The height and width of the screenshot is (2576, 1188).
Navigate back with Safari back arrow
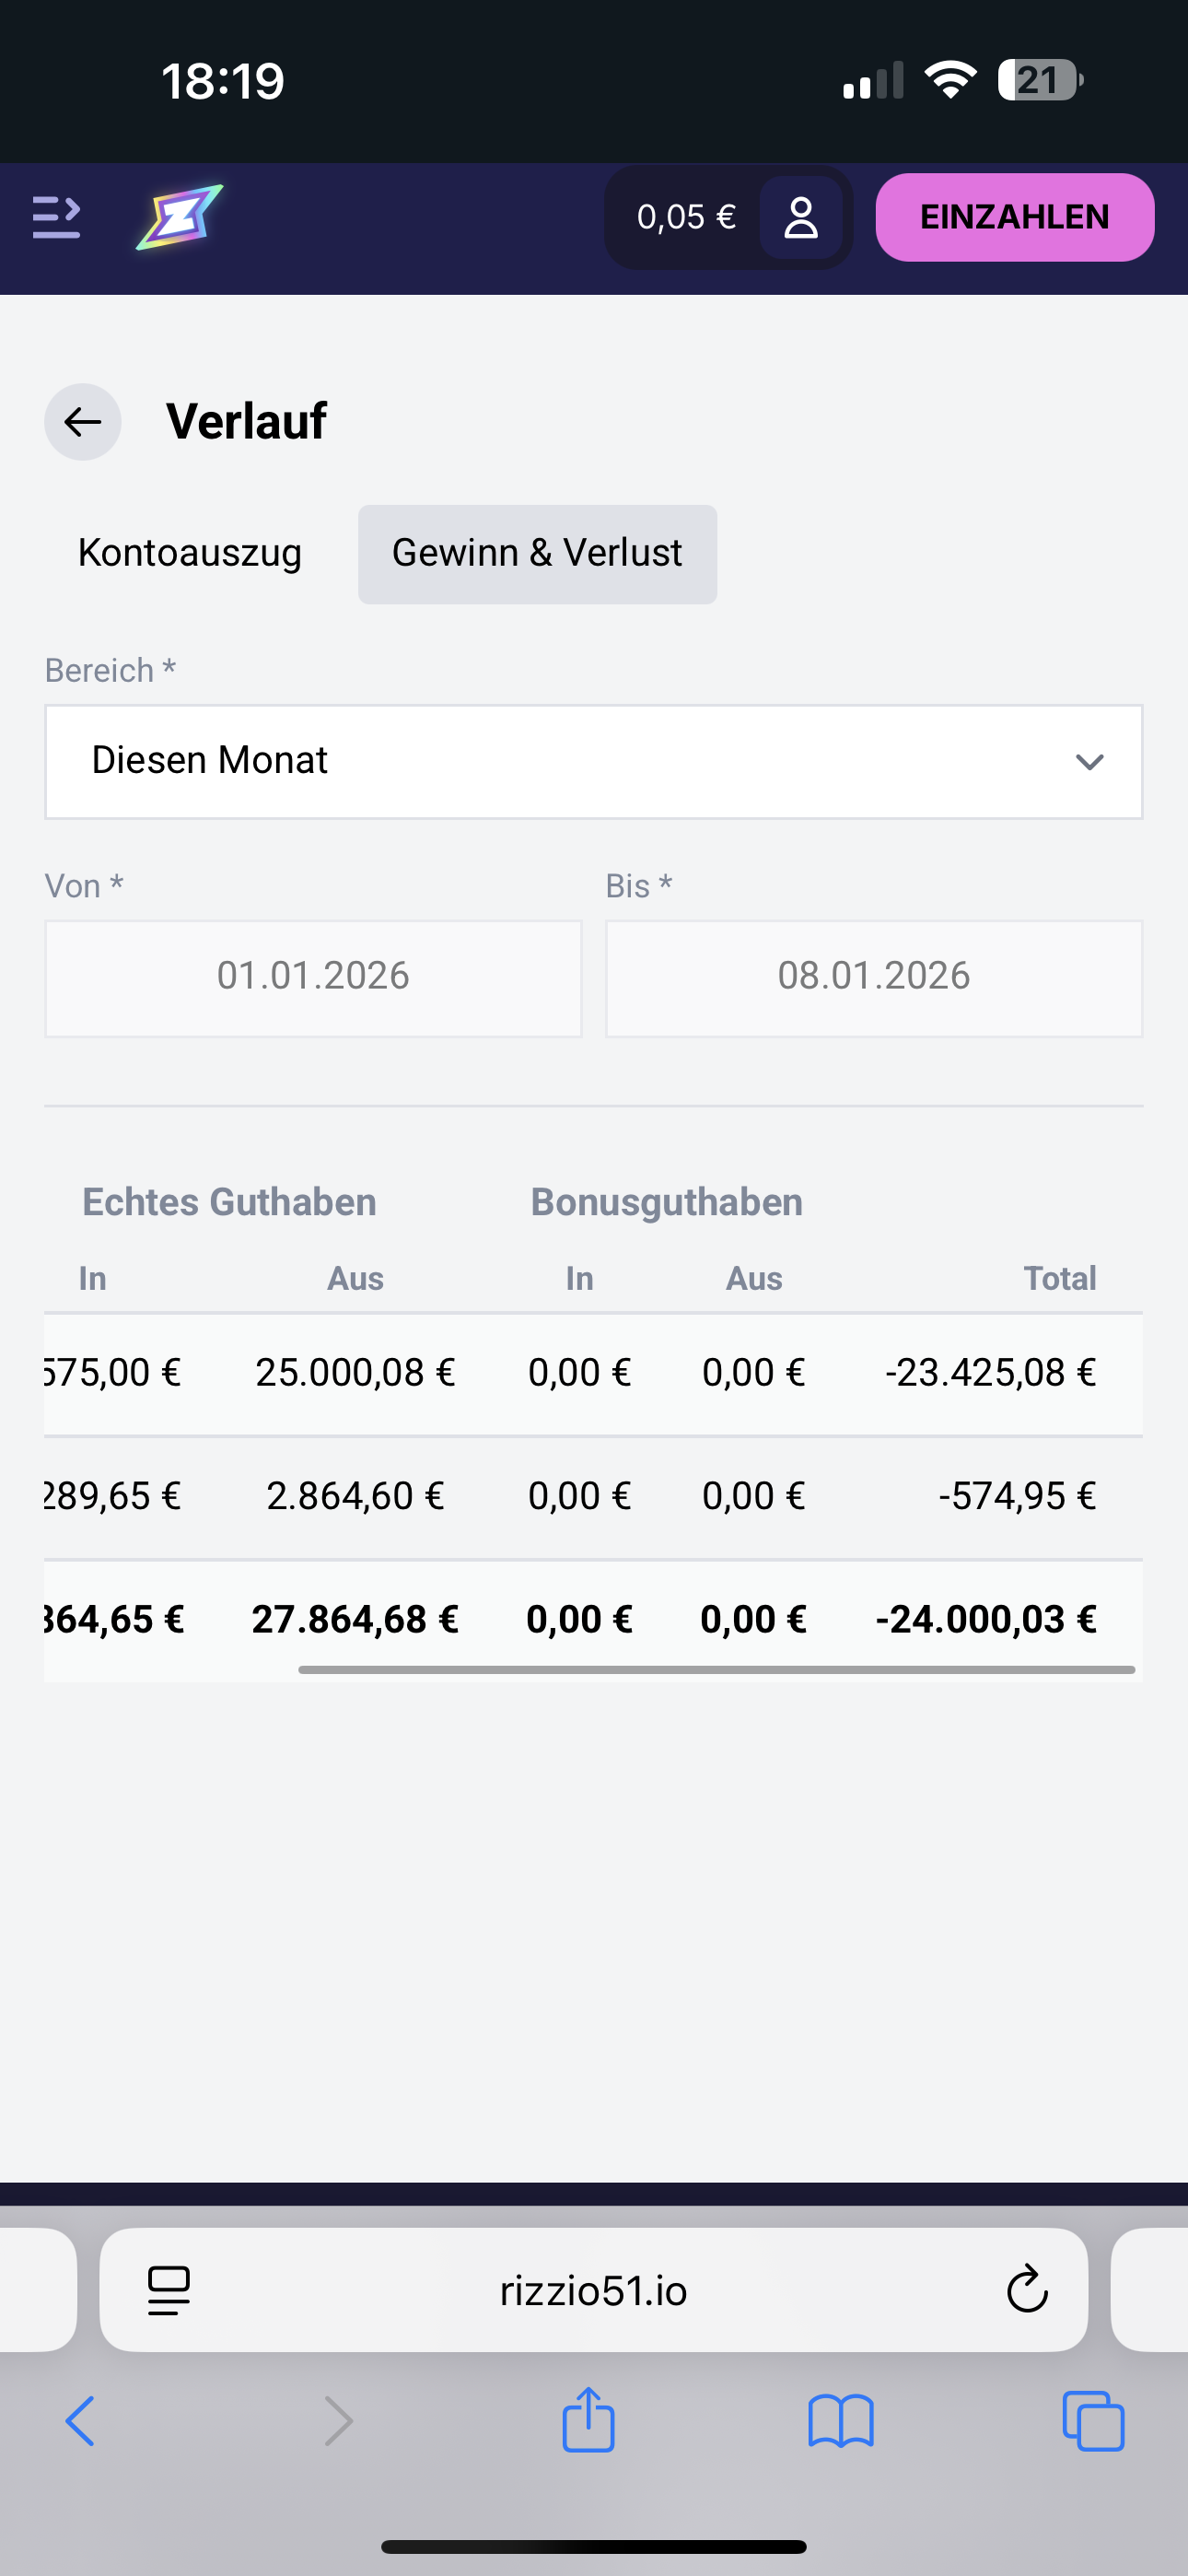pyautogui.click(x=80, y=2421)
